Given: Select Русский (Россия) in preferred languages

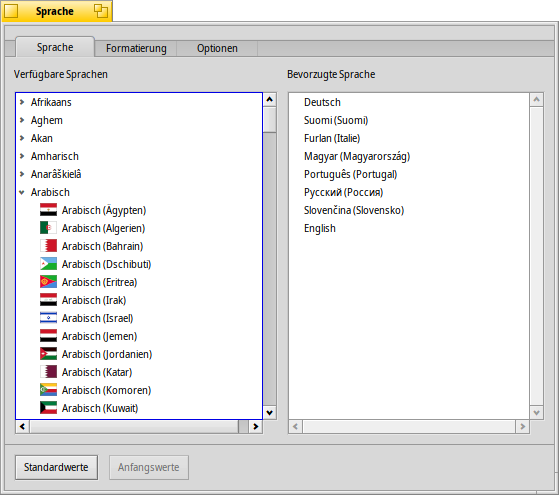Looking at the screenshot, I should click(343, 193).
